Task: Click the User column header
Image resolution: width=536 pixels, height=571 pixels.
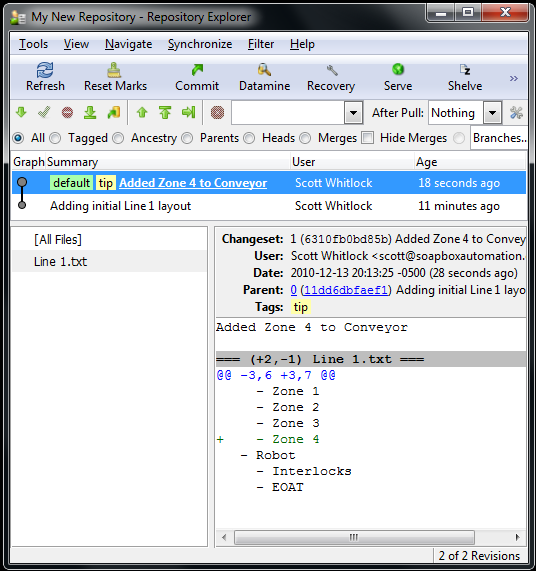Action: click(352, 162)
